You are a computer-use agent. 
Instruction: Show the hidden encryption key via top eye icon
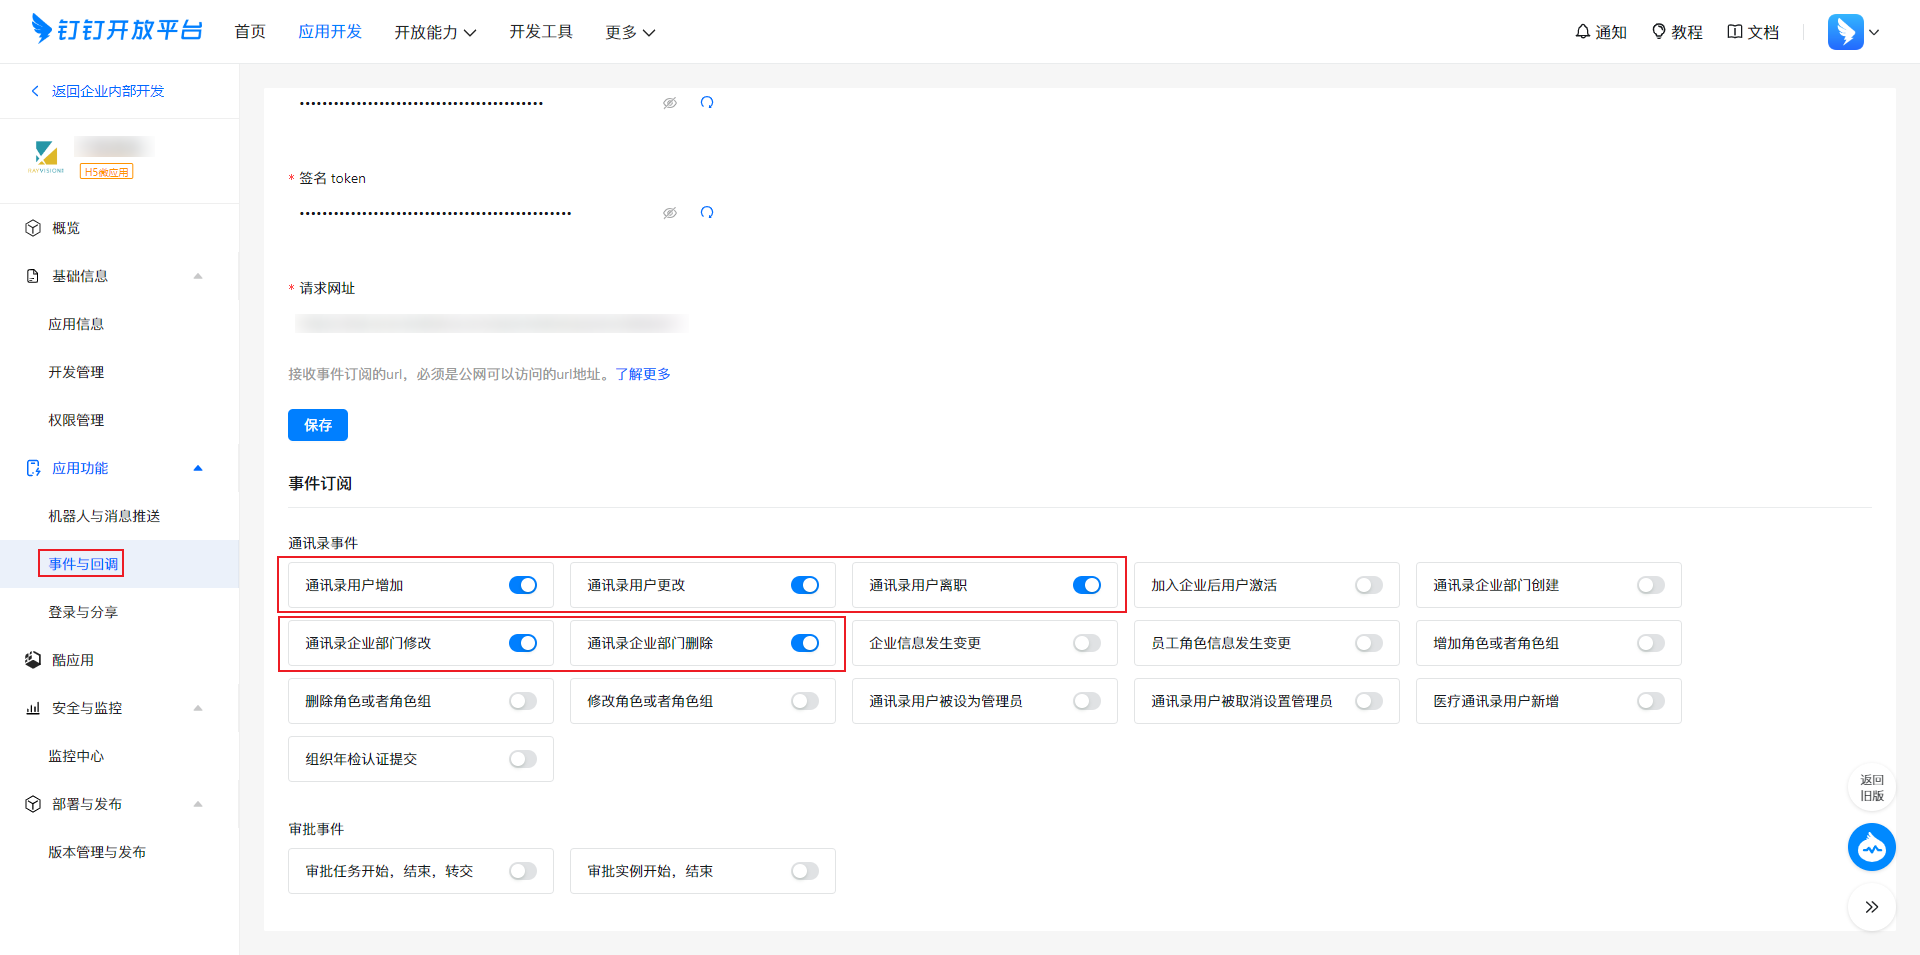tap(670, 103)
